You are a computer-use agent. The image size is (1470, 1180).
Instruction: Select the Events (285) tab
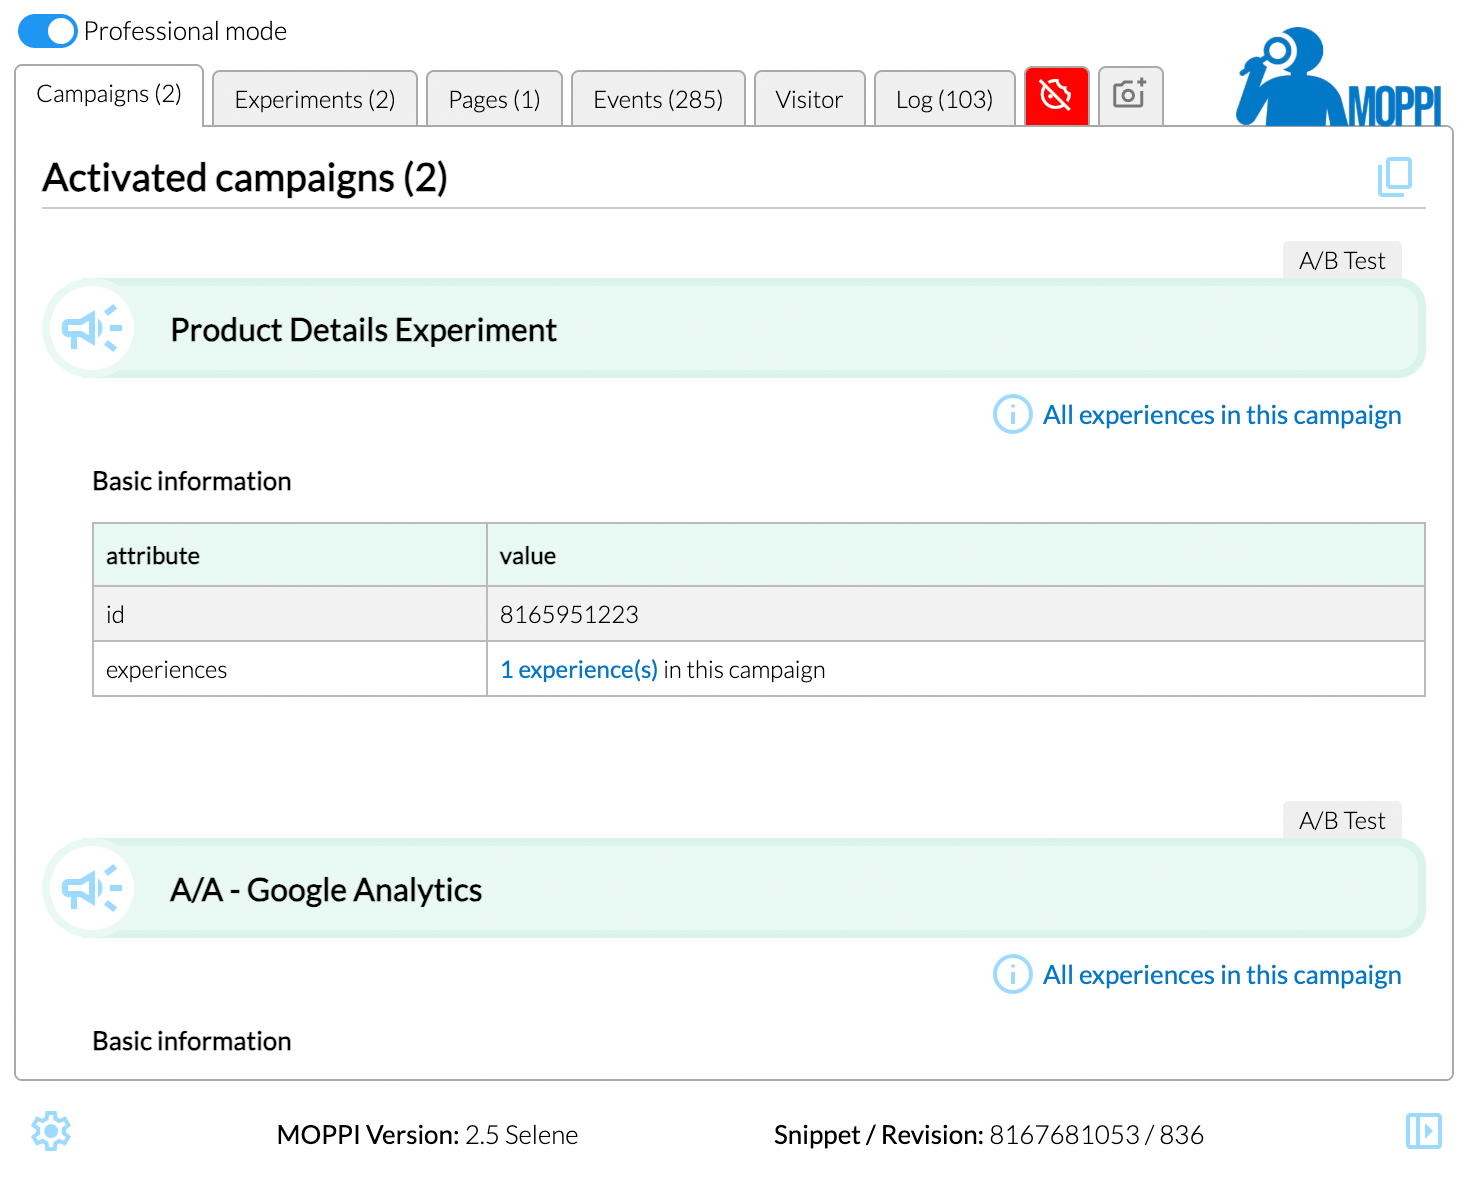click(x=658, y=100)
